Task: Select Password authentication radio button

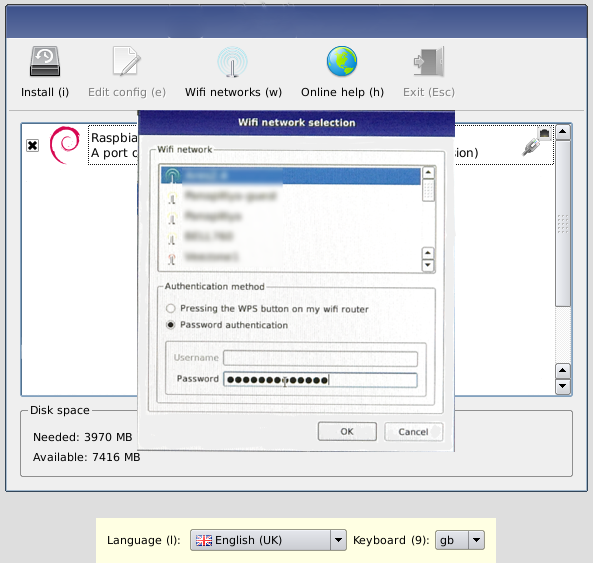Action: (171, 325)
